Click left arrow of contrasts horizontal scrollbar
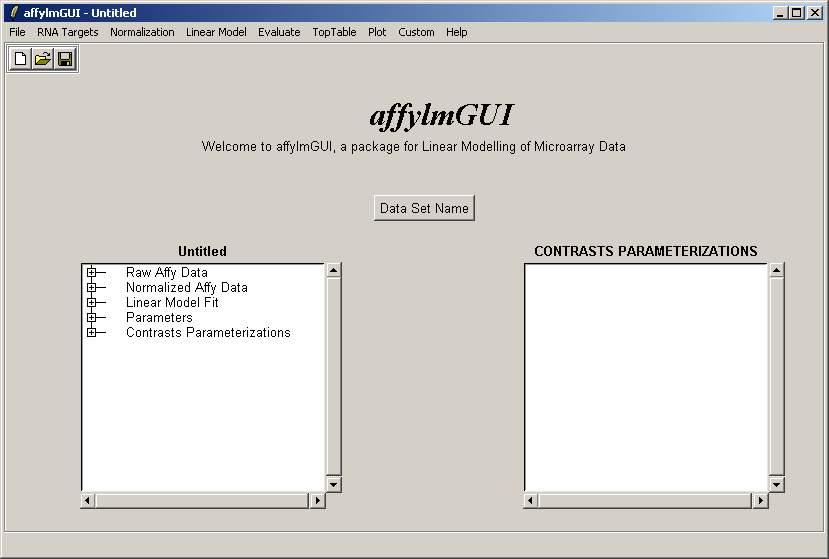 [532, 500]
